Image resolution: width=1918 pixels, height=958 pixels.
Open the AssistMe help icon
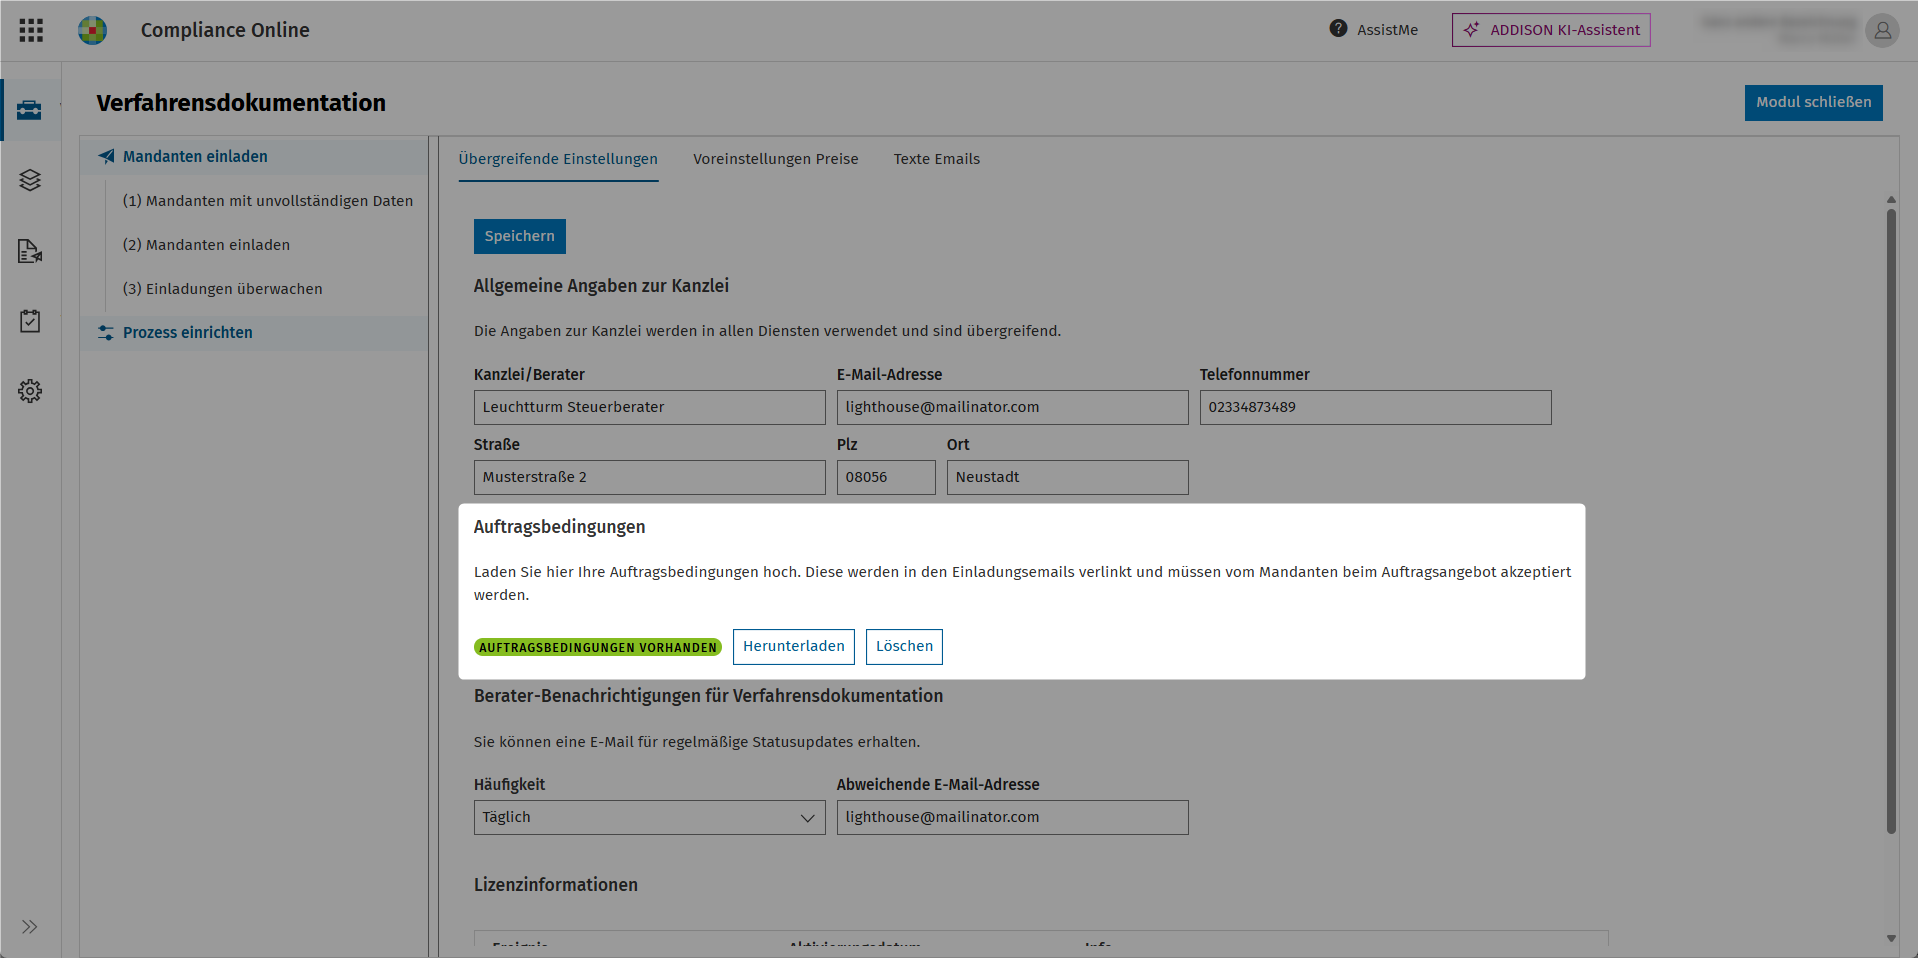(x=1338, y=29)
